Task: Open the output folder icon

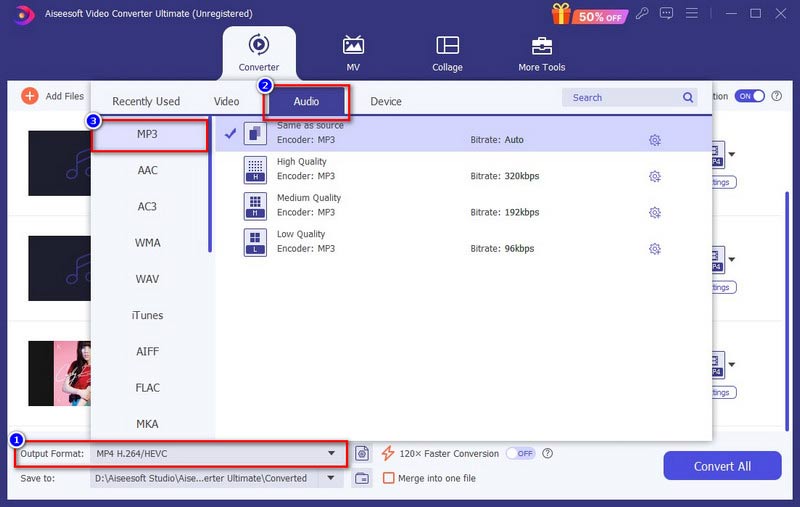Action: coord(362,478)
